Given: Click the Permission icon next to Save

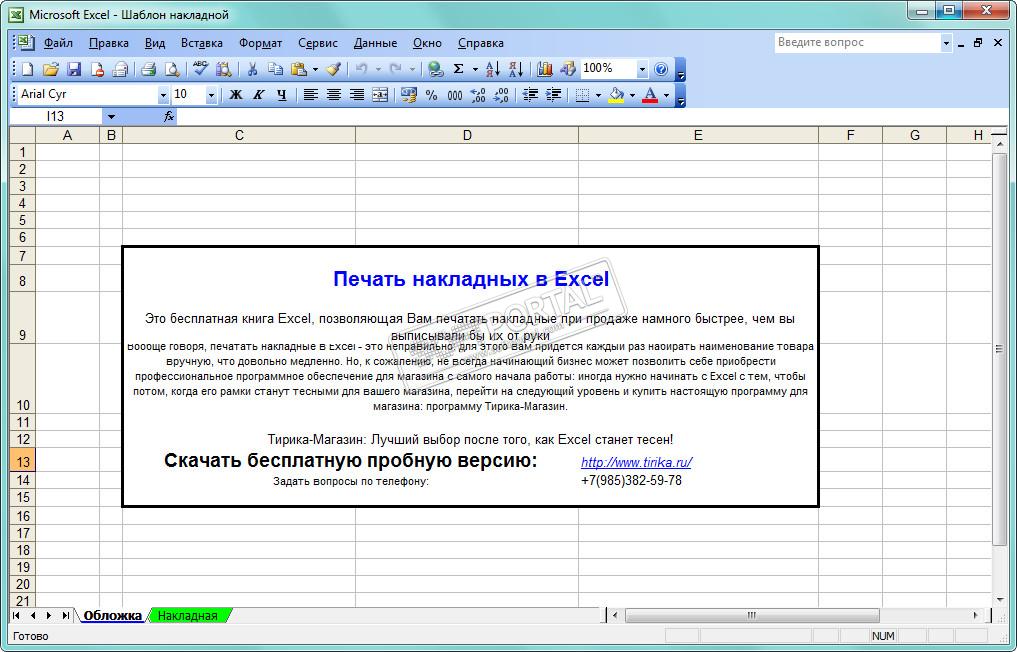Looking at the screenshot, I should click(97, 69).
